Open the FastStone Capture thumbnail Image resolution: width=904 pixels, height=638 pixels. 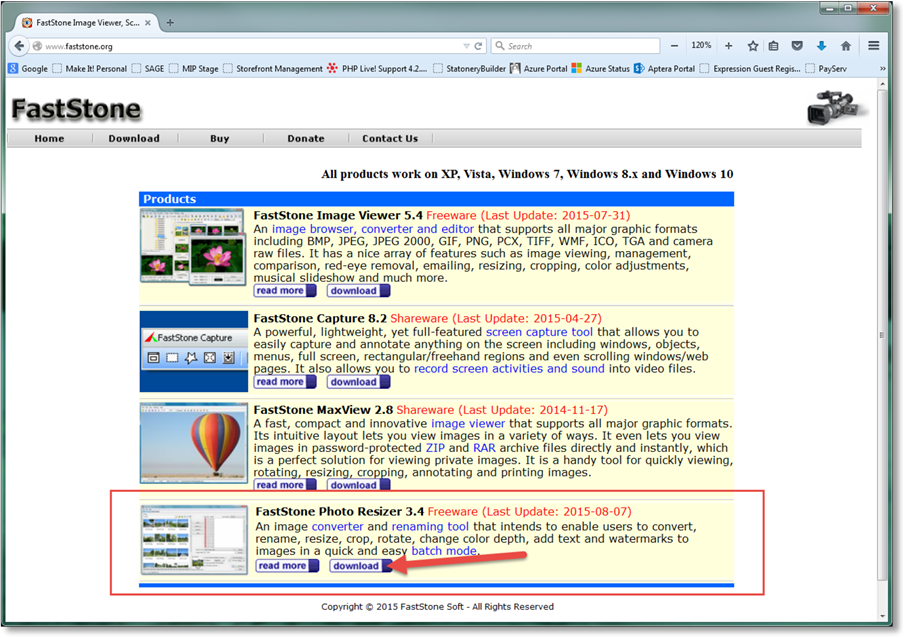194,352
